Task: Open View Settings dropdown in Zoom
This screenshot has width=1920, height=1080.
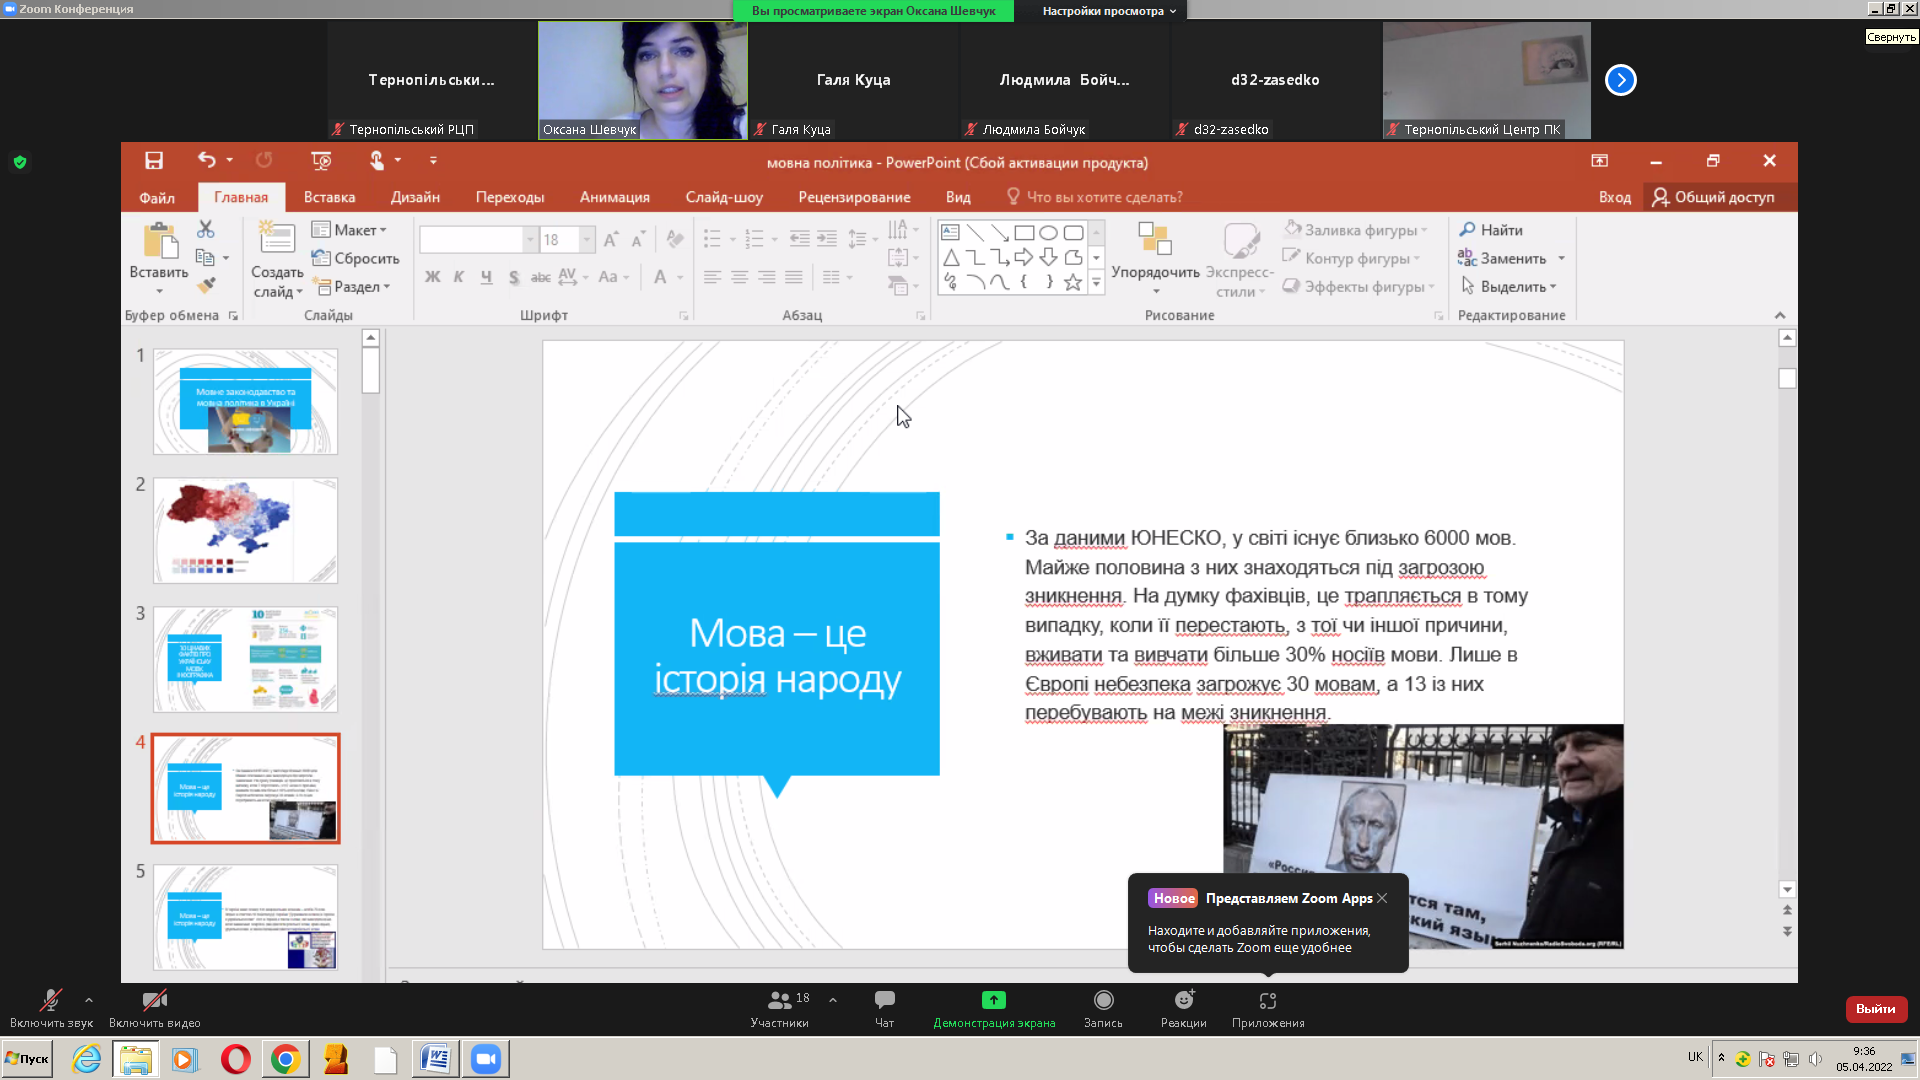Action: pos(1108,11)
